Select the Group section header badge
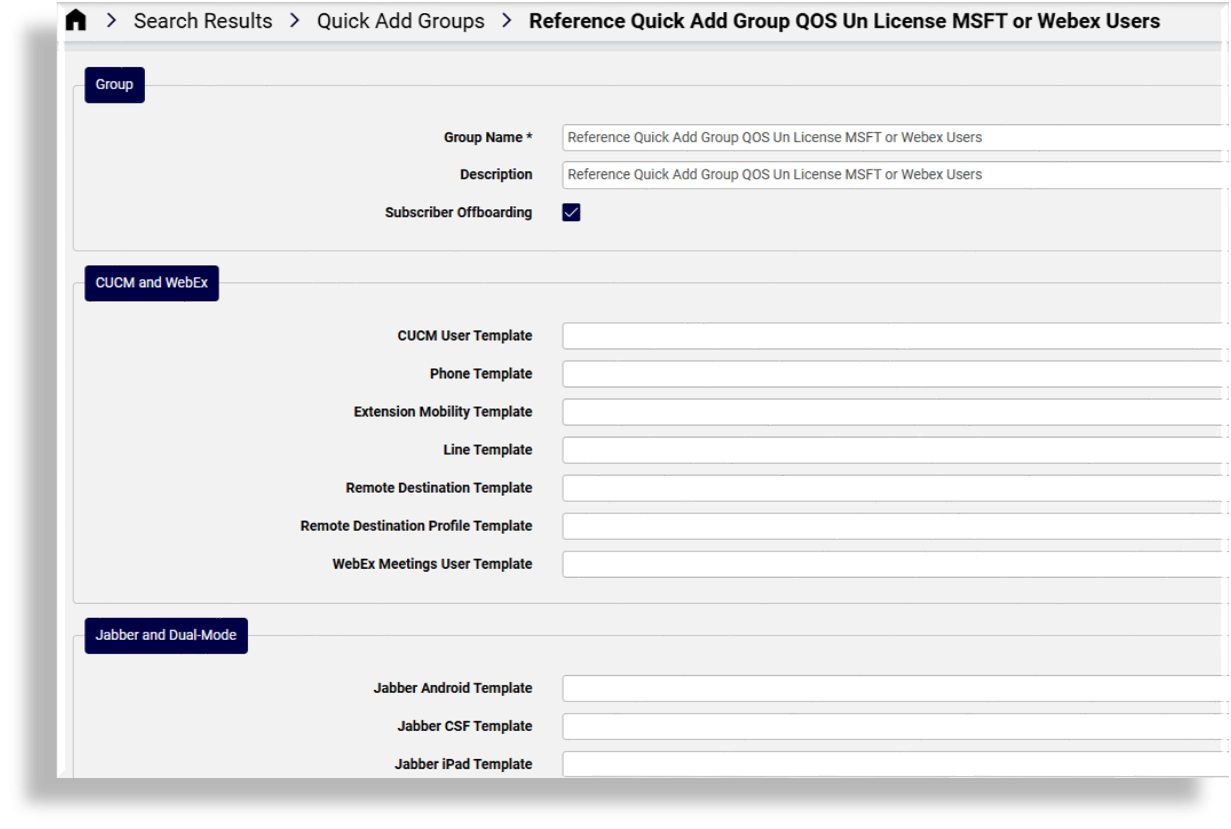Screen dimensions: 1231x829 point(113,85)
